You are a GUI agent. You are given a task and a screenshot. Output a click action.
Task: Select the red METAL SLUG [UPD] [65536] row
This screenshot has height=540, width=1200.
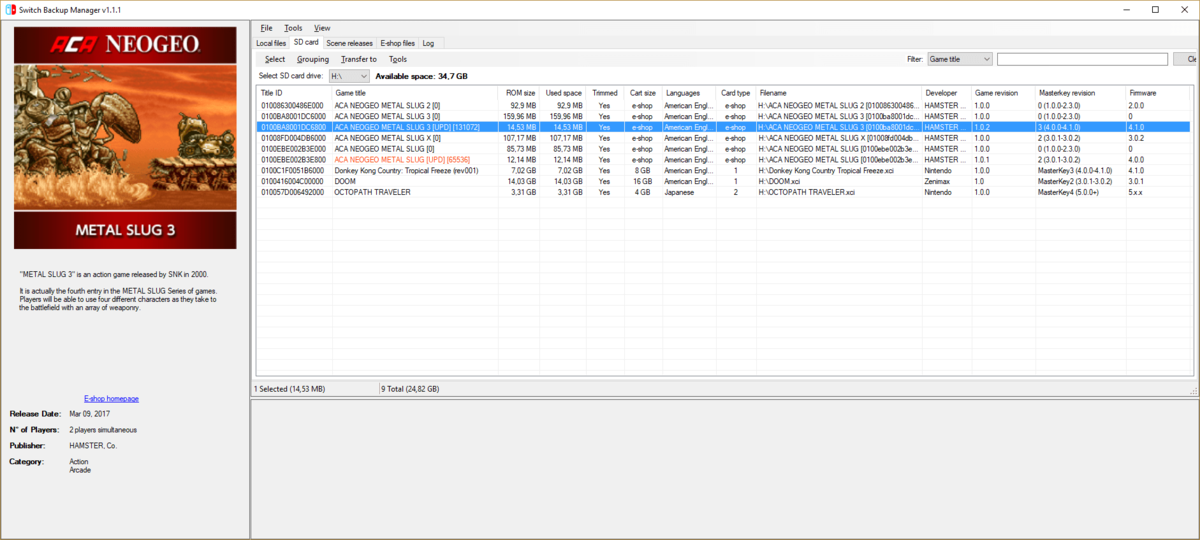[x=723, y=160]
